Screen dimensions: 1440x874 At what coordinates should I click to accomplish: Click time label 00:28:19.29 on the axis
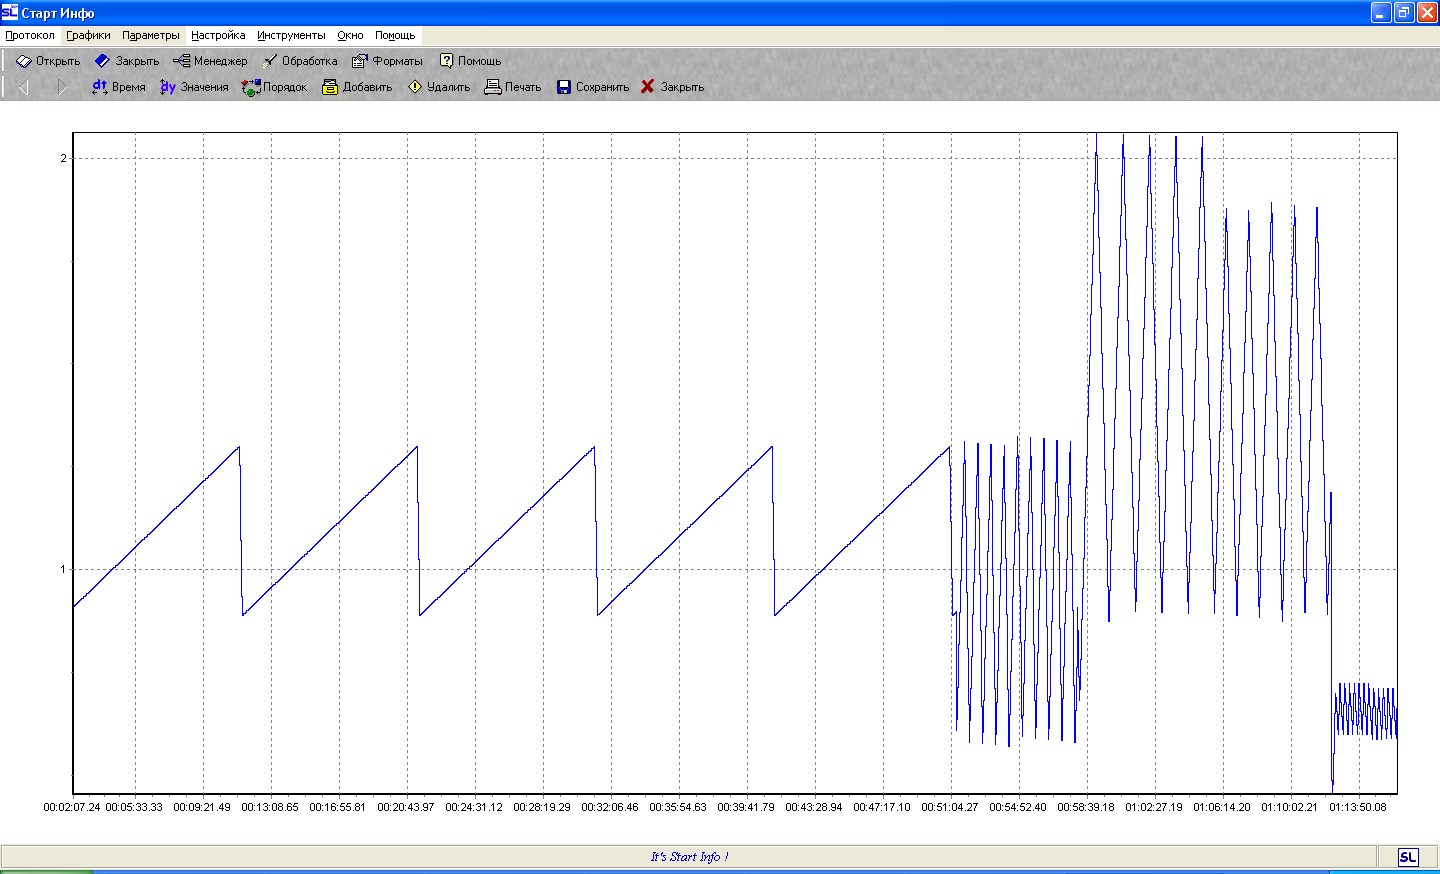point(542,807)
